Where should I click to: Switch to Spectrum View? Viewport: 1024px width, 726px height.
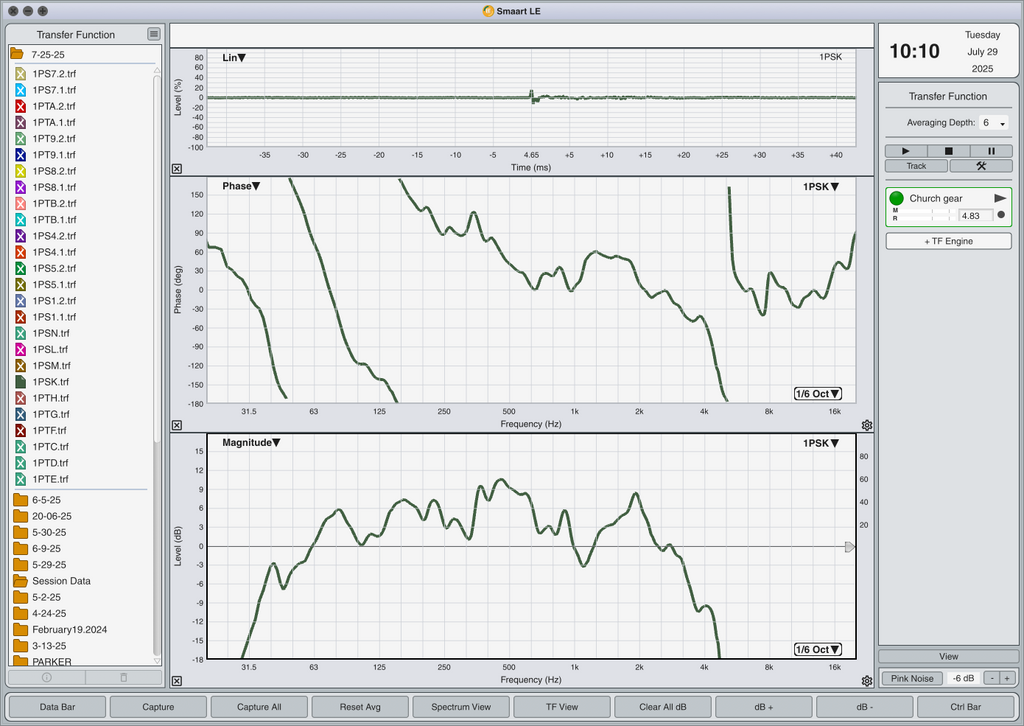(x=461, y=706)
